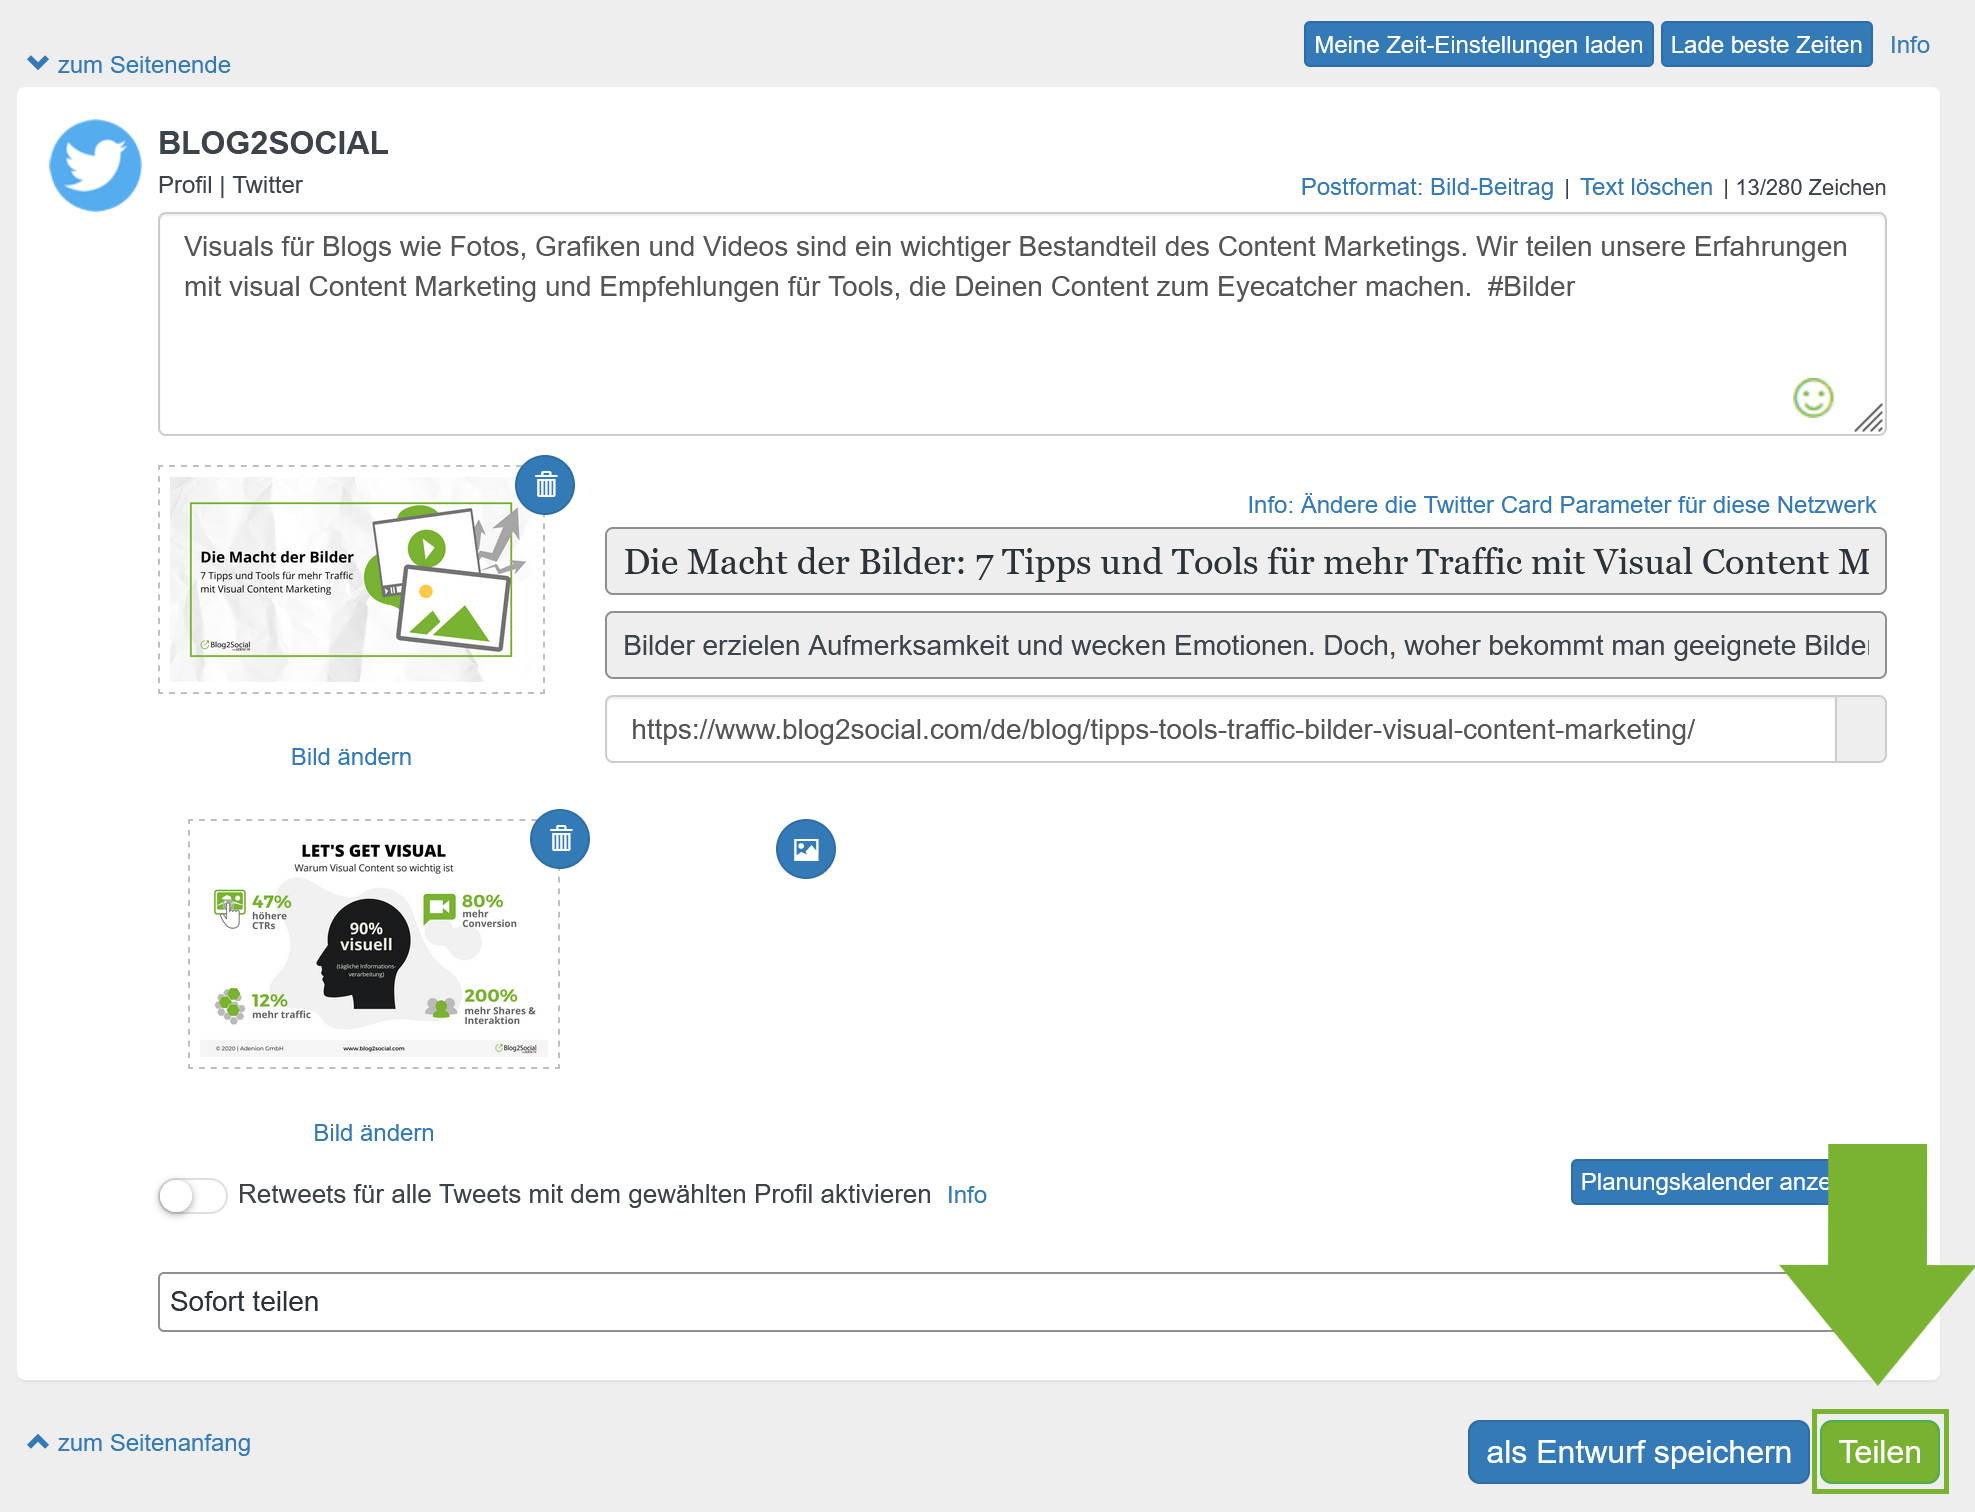Open Twitter Card parameter info link
Image resolution: width=1975 pixels, height=1512 pixels.
tap(1561, 505)
